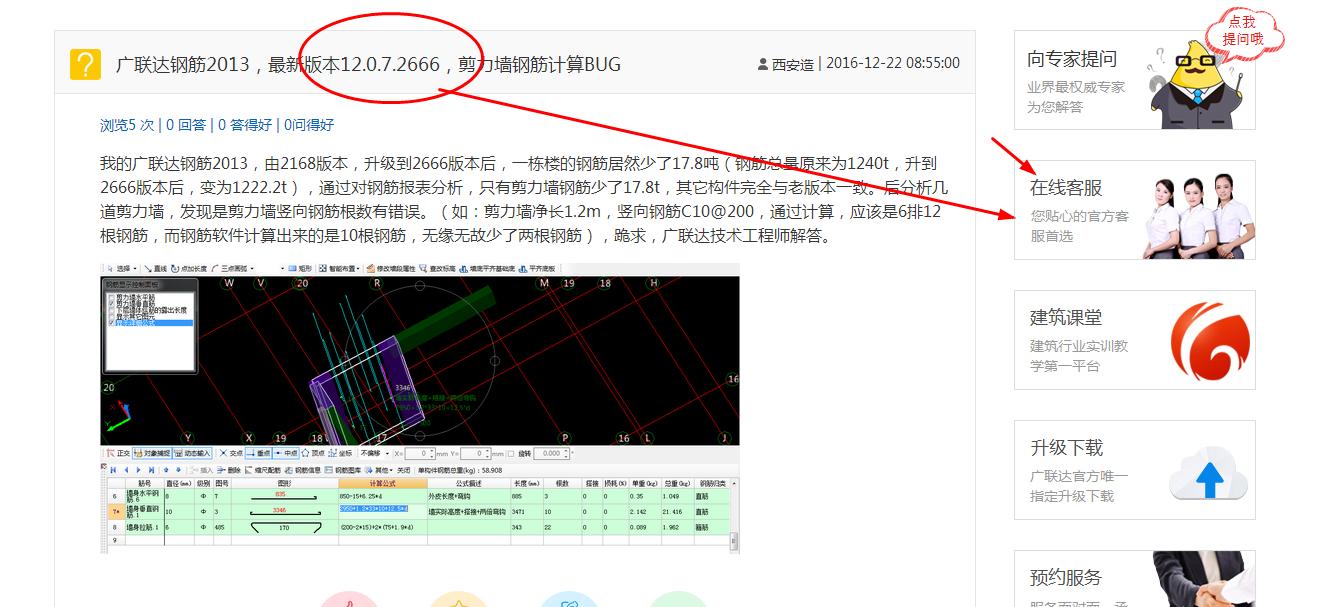Click the 建筑行业实训教学第一平台 description
Screen dimensions: 1321x607
point(1080,356)
